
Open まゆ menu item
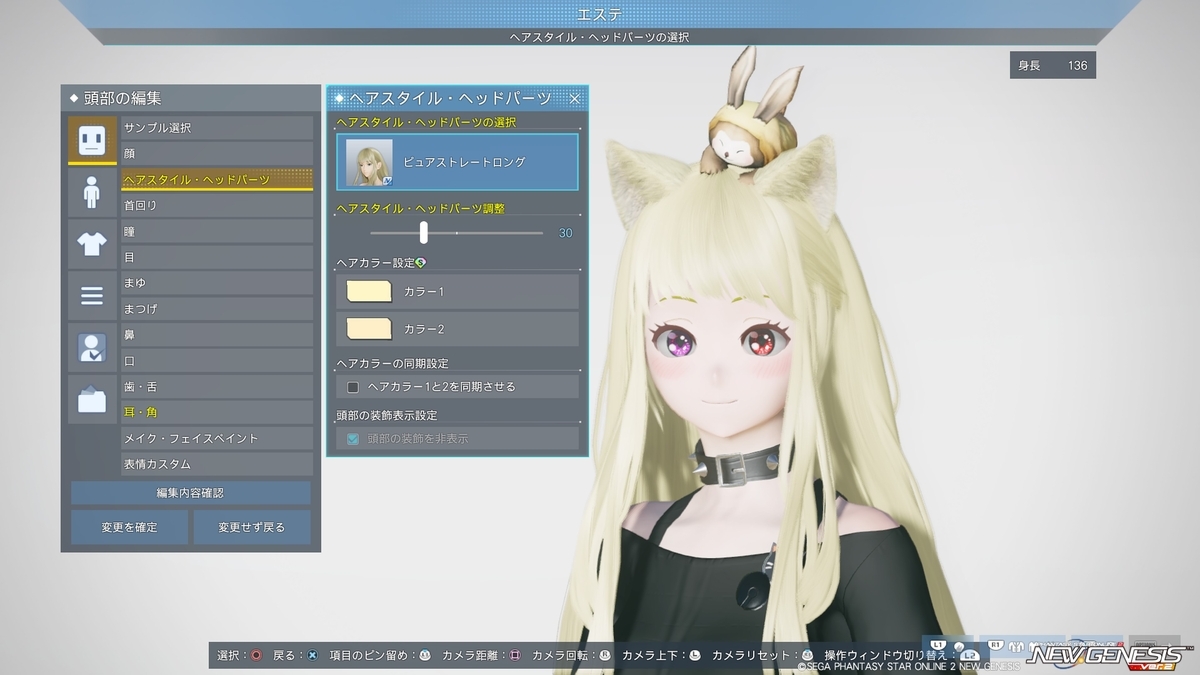click(x=217, y=283)
